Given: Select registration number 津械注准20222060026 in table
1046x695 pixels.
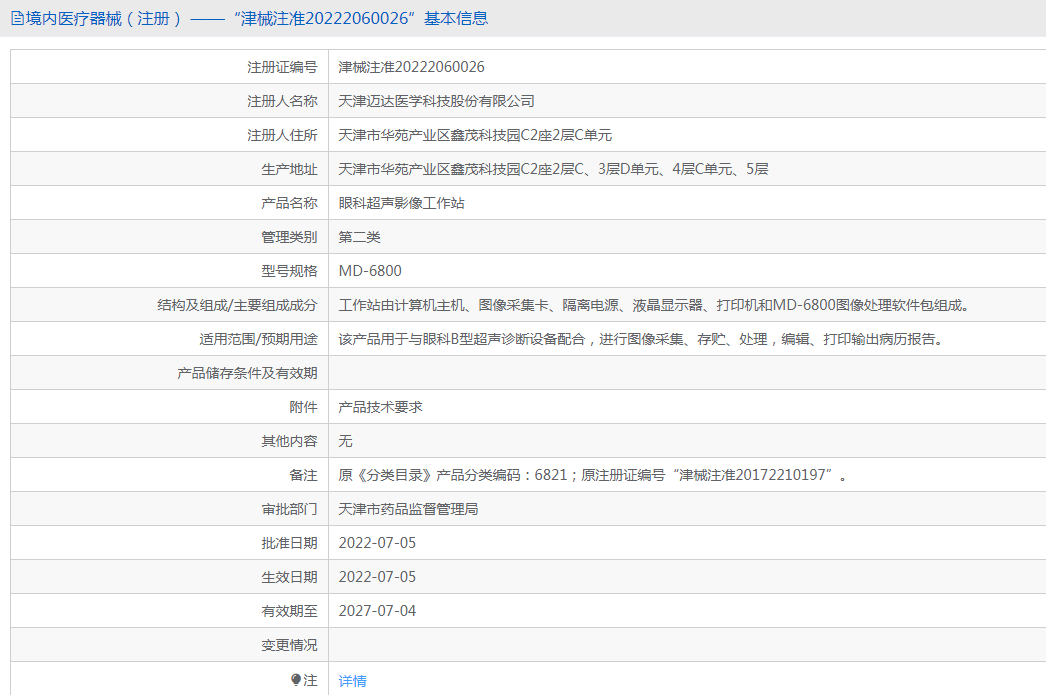Looking at the screenshot, I should (x=411, y=67).
